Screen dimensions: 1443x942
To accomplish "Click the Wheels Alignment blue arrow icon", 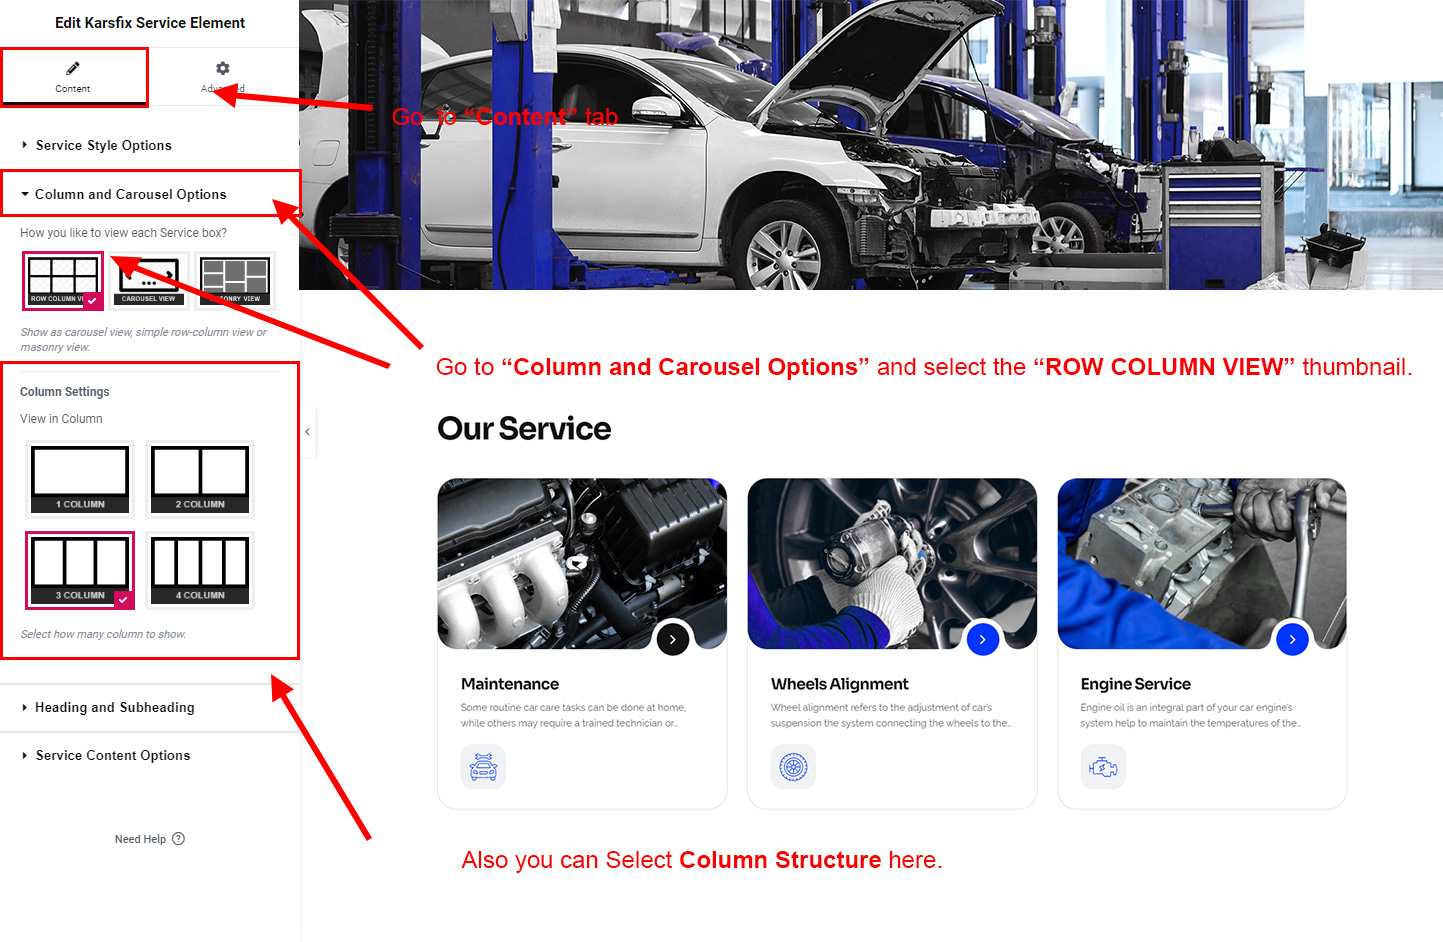I will click(983, 639).
